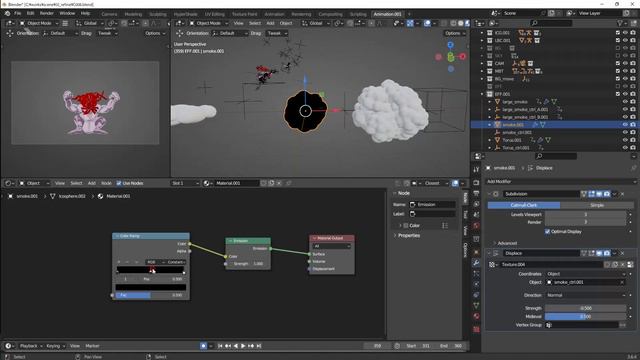Open the Window menu
This screenshot has height=360, width=640.
click(67, 13)
